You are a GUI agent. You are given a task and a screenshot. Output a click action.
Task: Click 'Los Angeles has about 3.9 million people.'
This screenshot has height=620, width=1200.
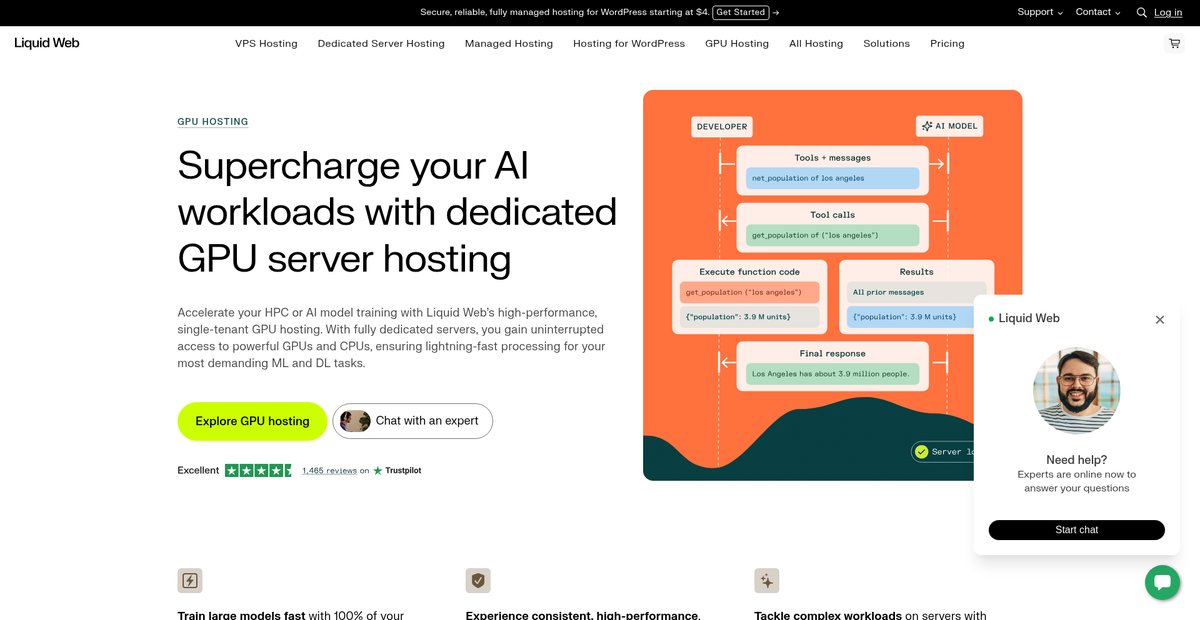pos(831,374)
